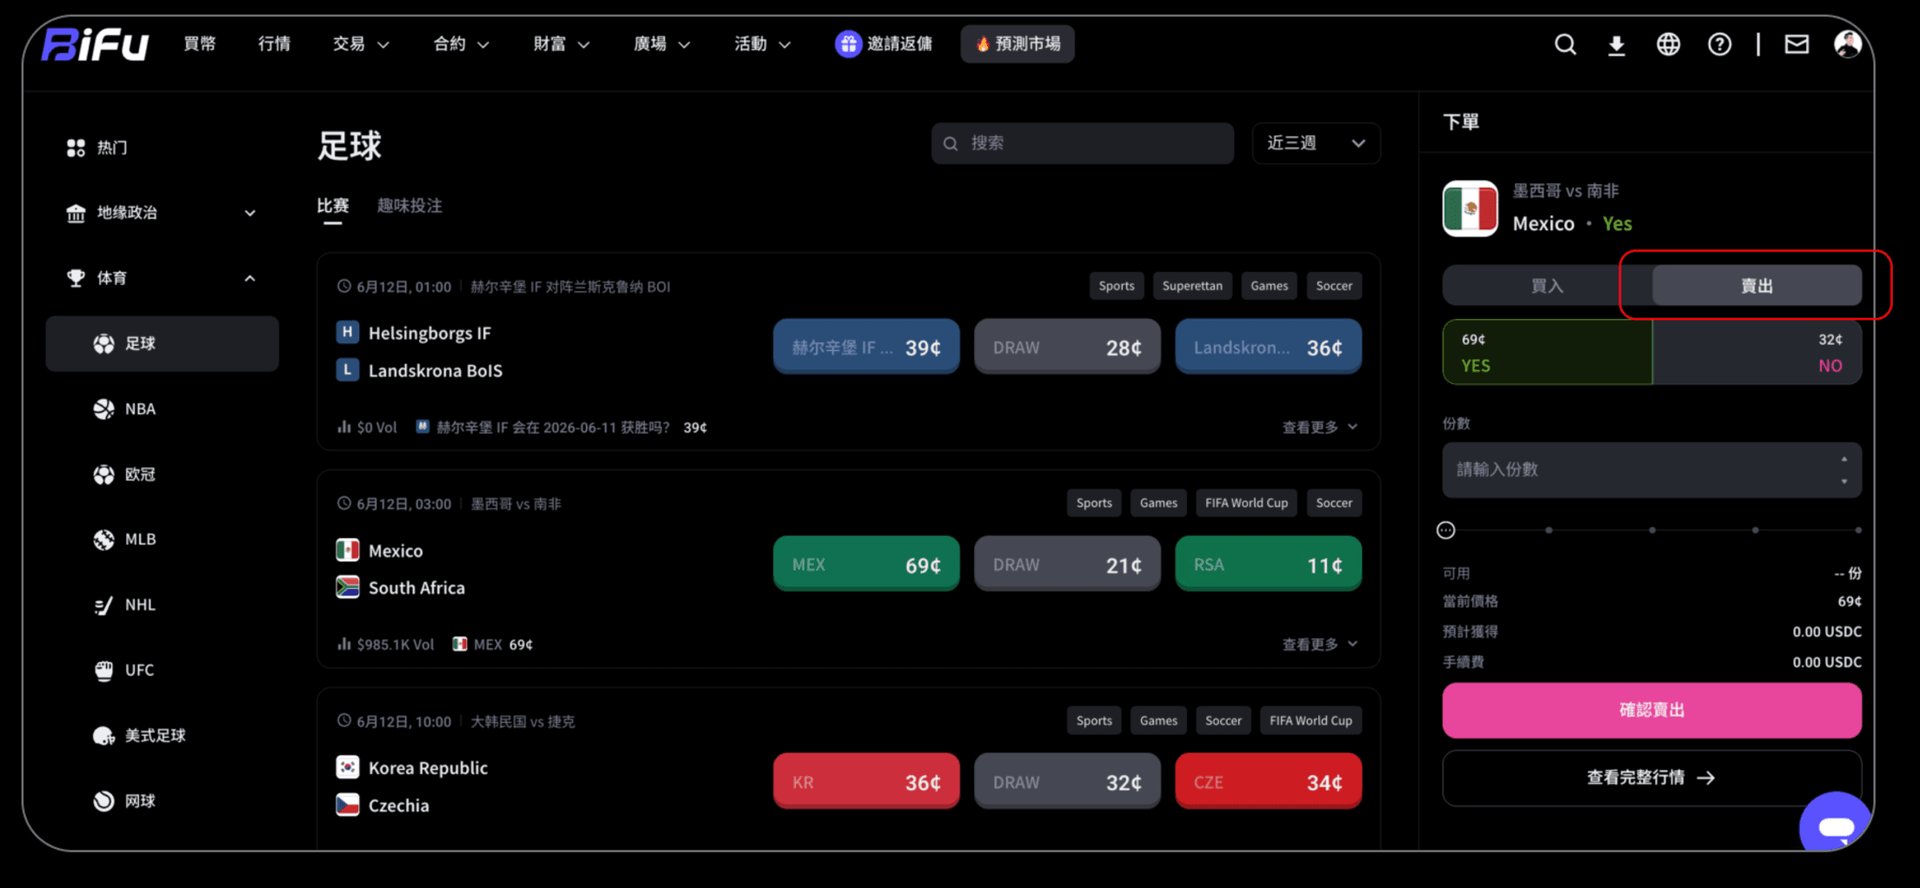This screenshot has height=888, width=1920.
Task: Switch to the 趣味投注 tab
Action: tap(410, 206)
